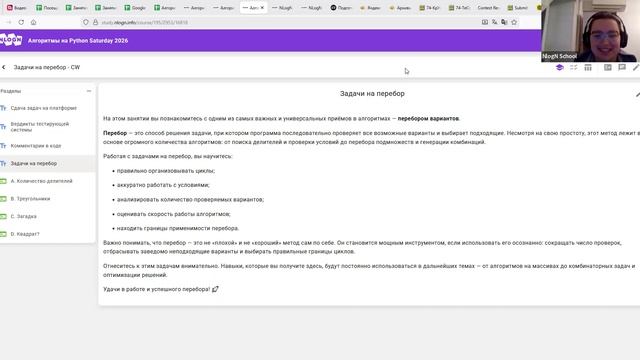Click the NlogN School webcam thumbnail
640x360 pixels.
[590, 31]
